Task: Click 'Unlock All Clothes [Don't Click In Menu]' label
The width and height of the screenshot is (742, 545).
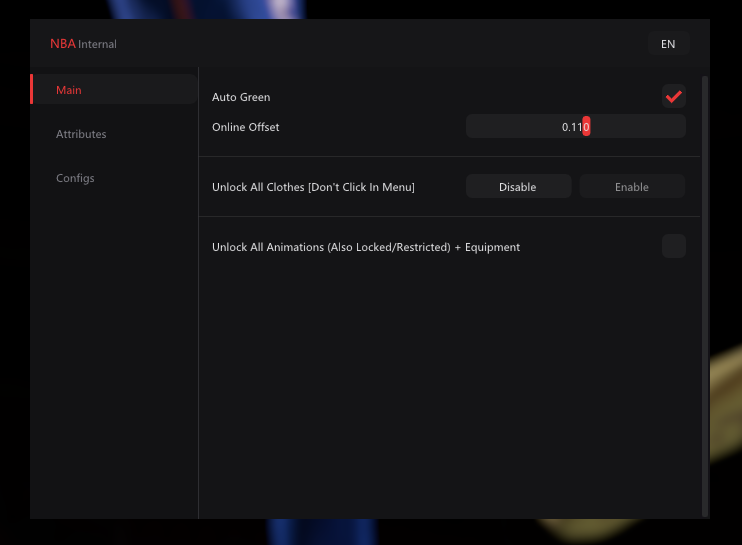Action: tap(313, 187)
